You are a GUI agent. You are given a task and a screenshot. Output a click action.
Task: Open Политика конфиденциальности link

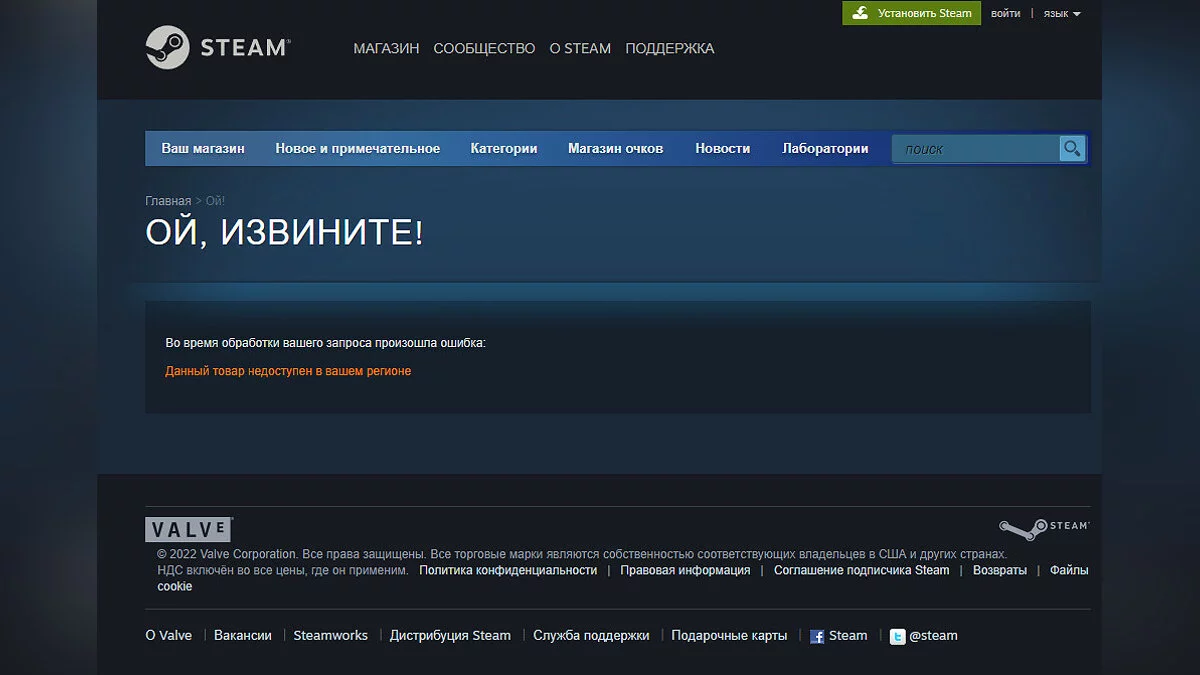coord(508,570)
